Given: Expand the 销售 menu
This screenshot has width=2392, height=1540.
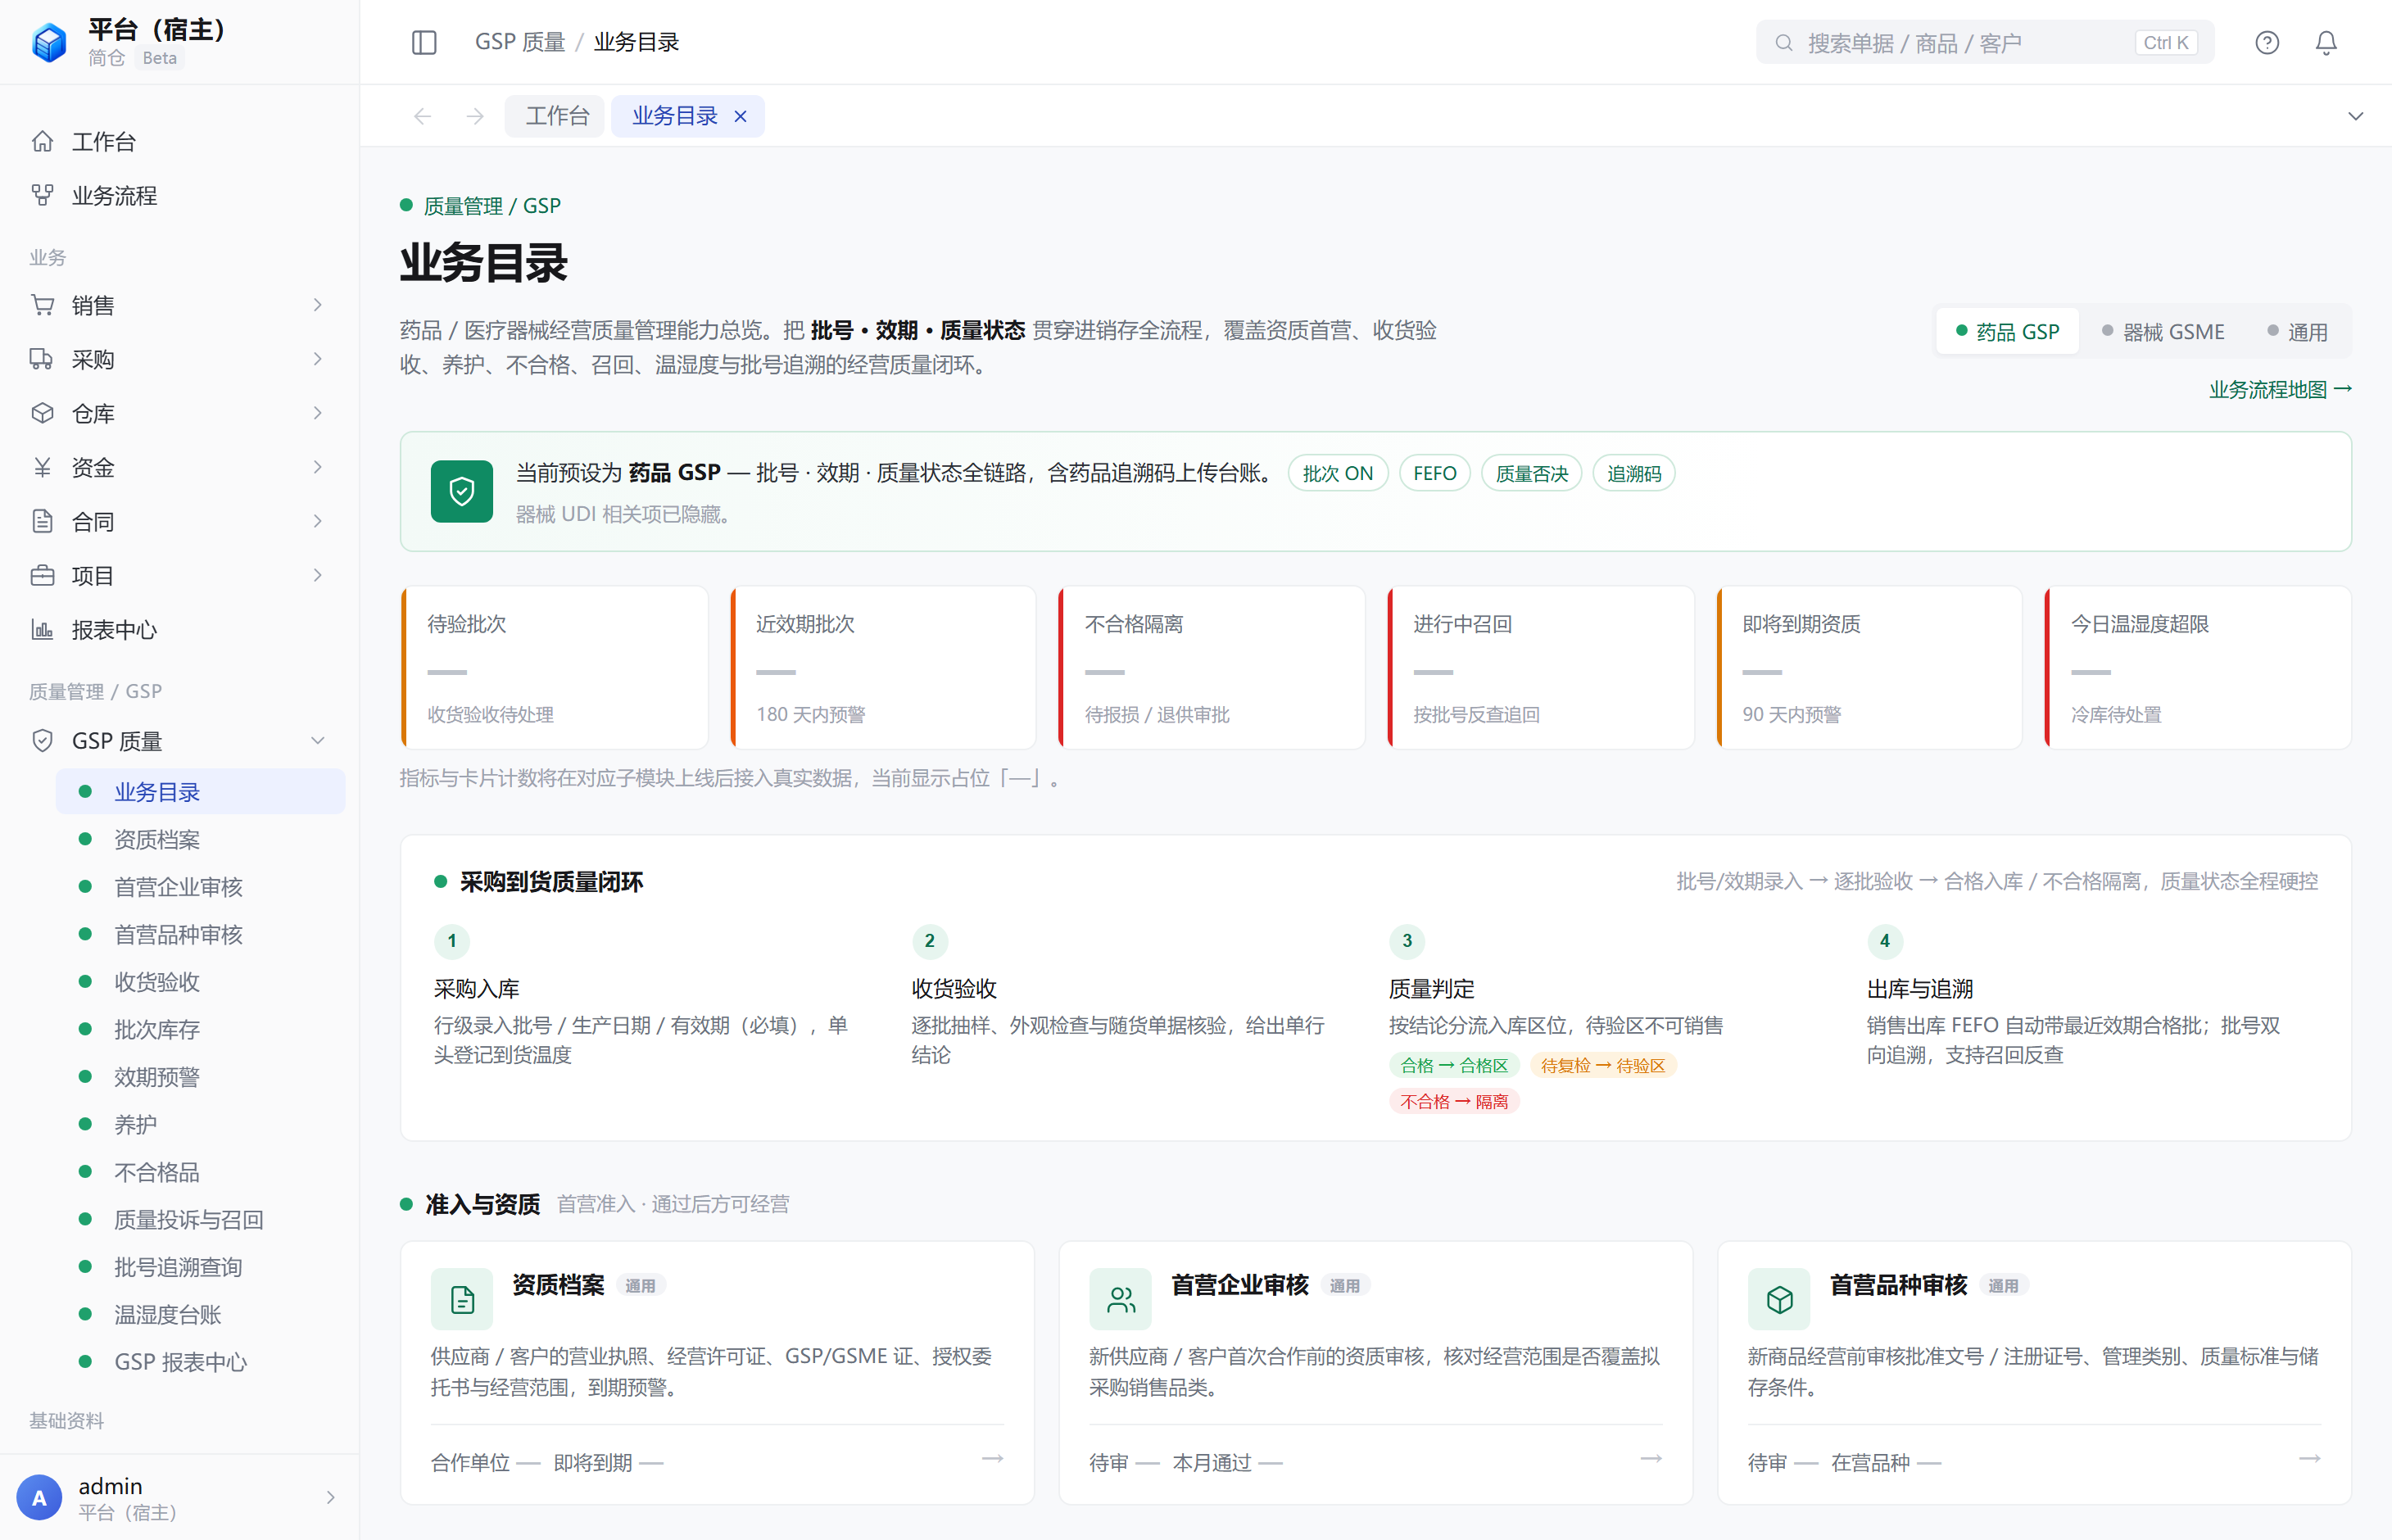Looking at the screenshot, I should [318, 305].
